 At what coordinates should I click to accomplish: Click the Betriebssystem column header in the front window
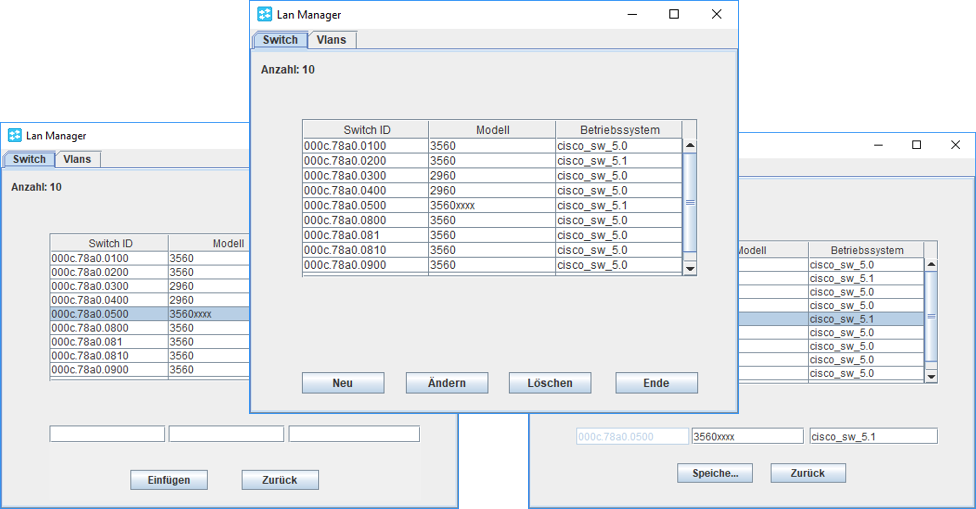coord(618,130)
